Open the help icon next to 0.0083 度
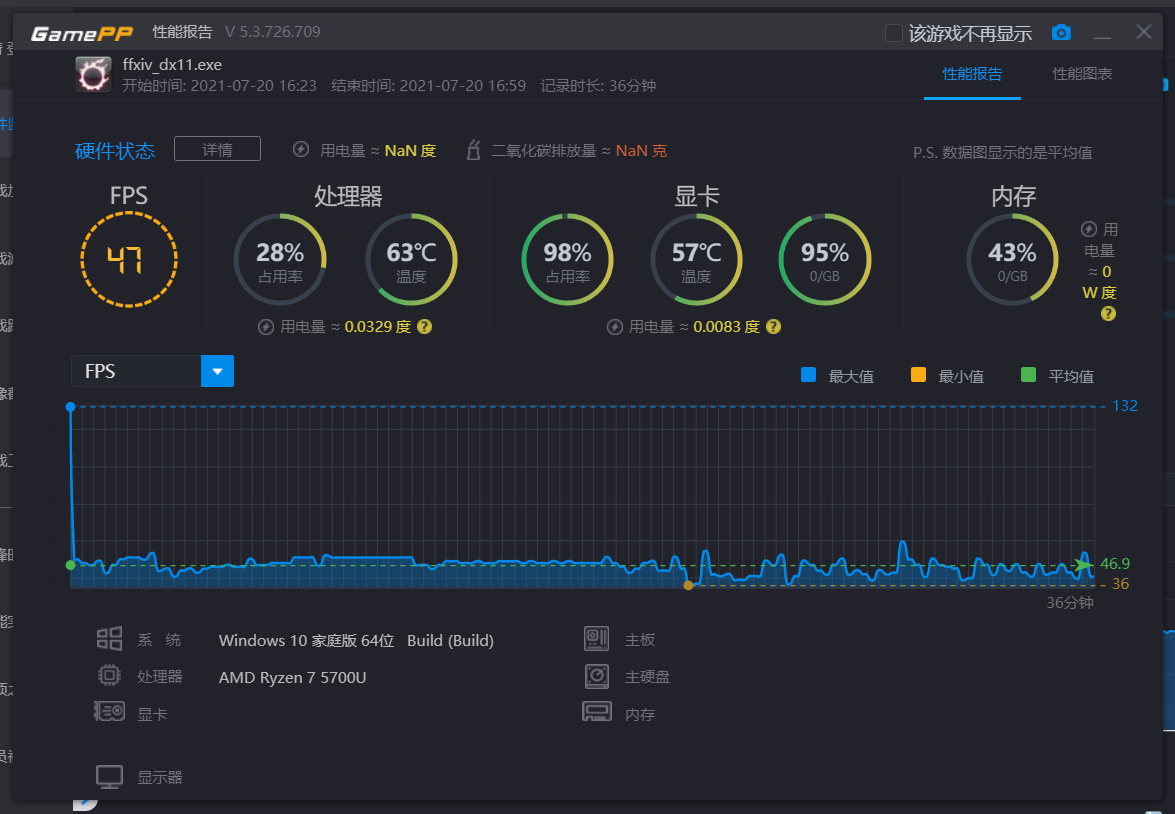The width and height of the screenshot is (1175, 814). [773, 327]
